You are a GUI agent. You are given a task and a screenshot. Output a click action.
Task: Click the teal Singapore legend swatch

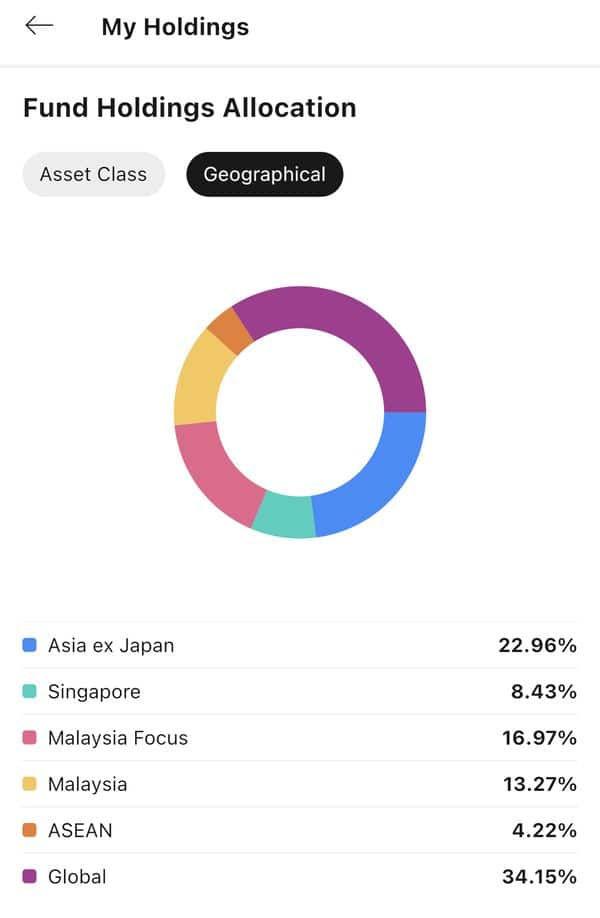click(29, 691)
